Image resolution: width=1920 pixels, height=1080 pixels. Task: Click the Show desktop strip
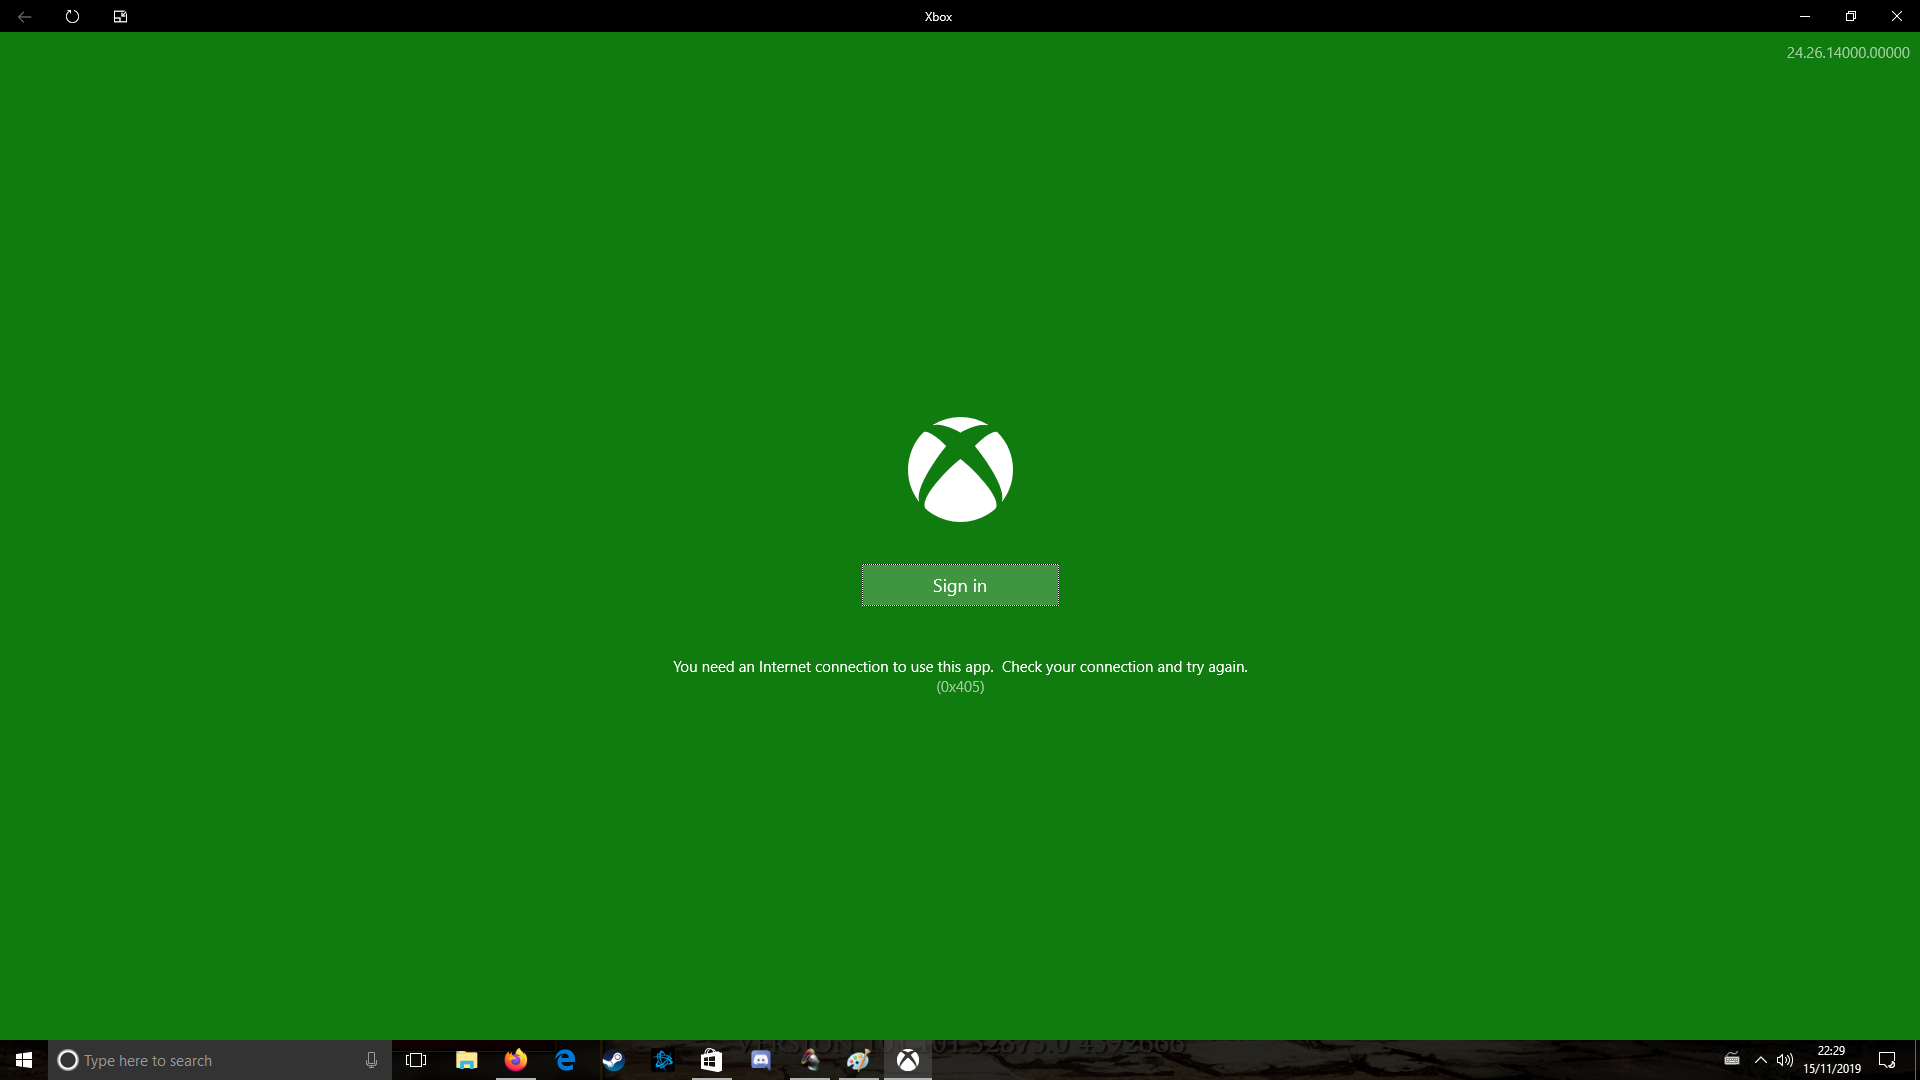pos(1916,1060)
